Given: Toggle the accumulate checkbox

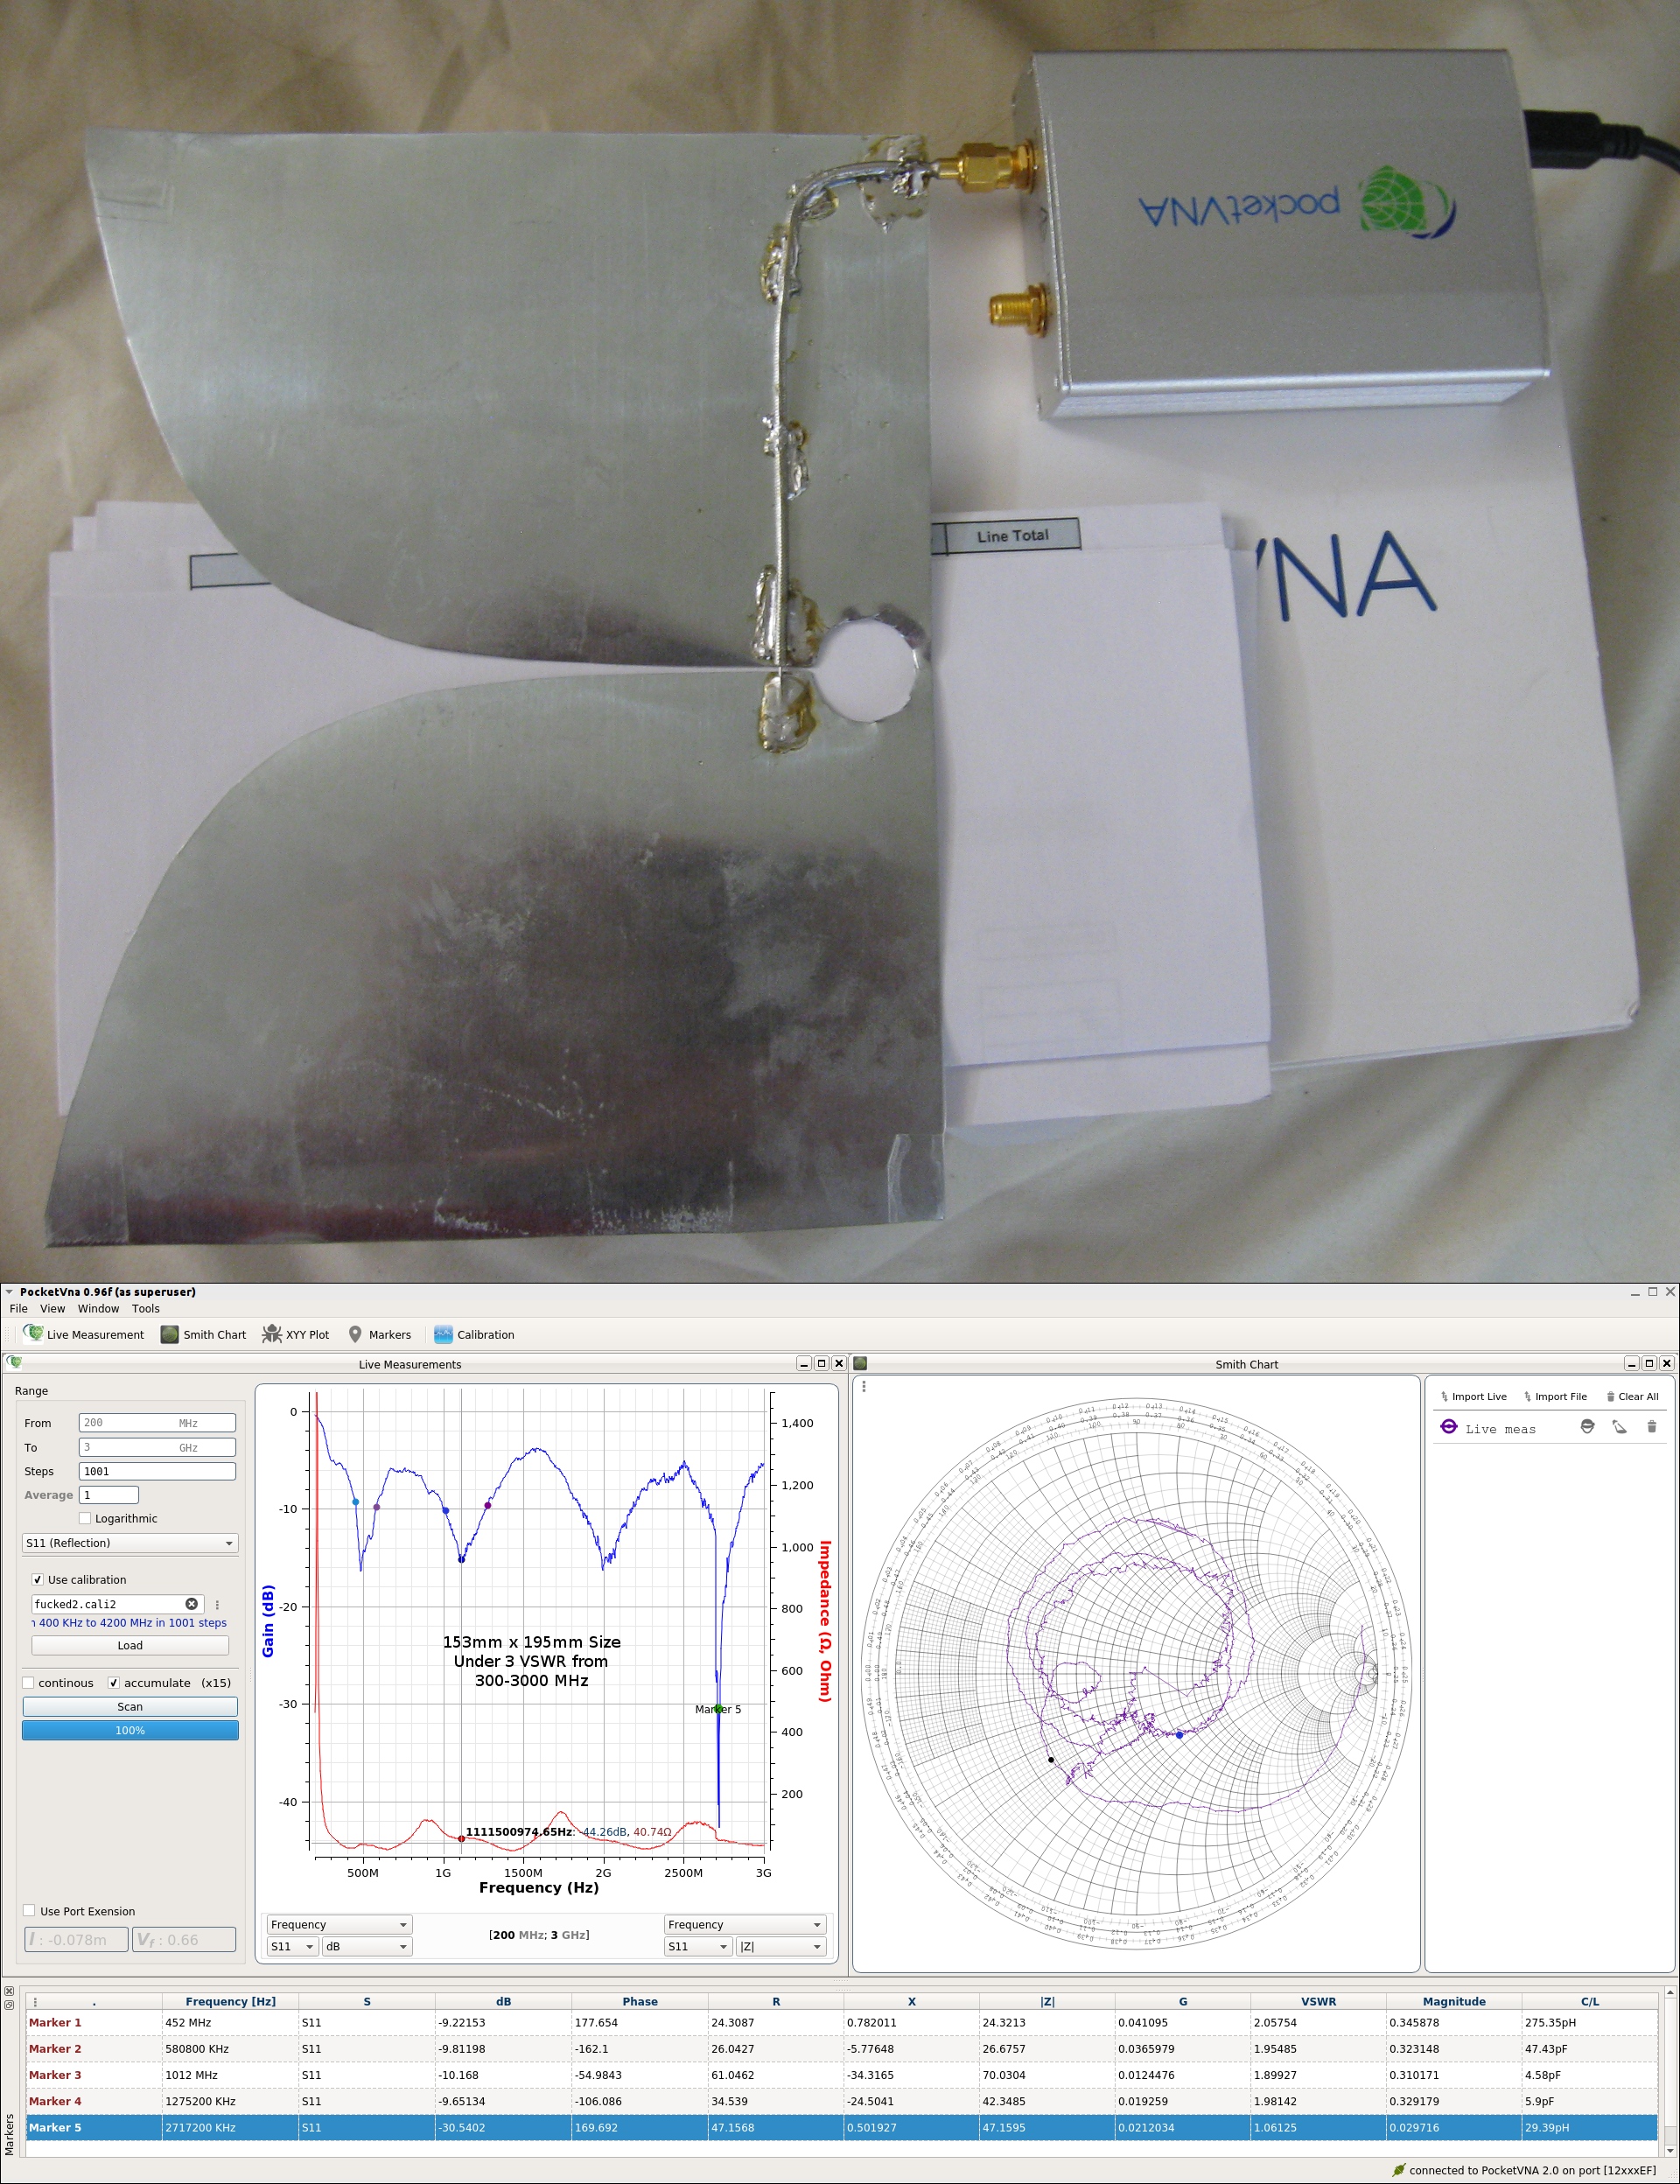Looking at the screenshot, I should click(113, 1682).
